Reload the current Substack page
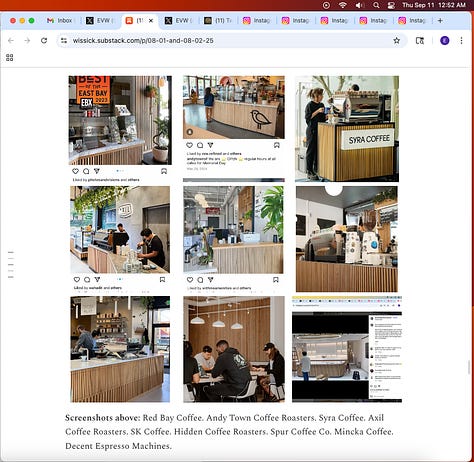 click(x=44, y=41)
